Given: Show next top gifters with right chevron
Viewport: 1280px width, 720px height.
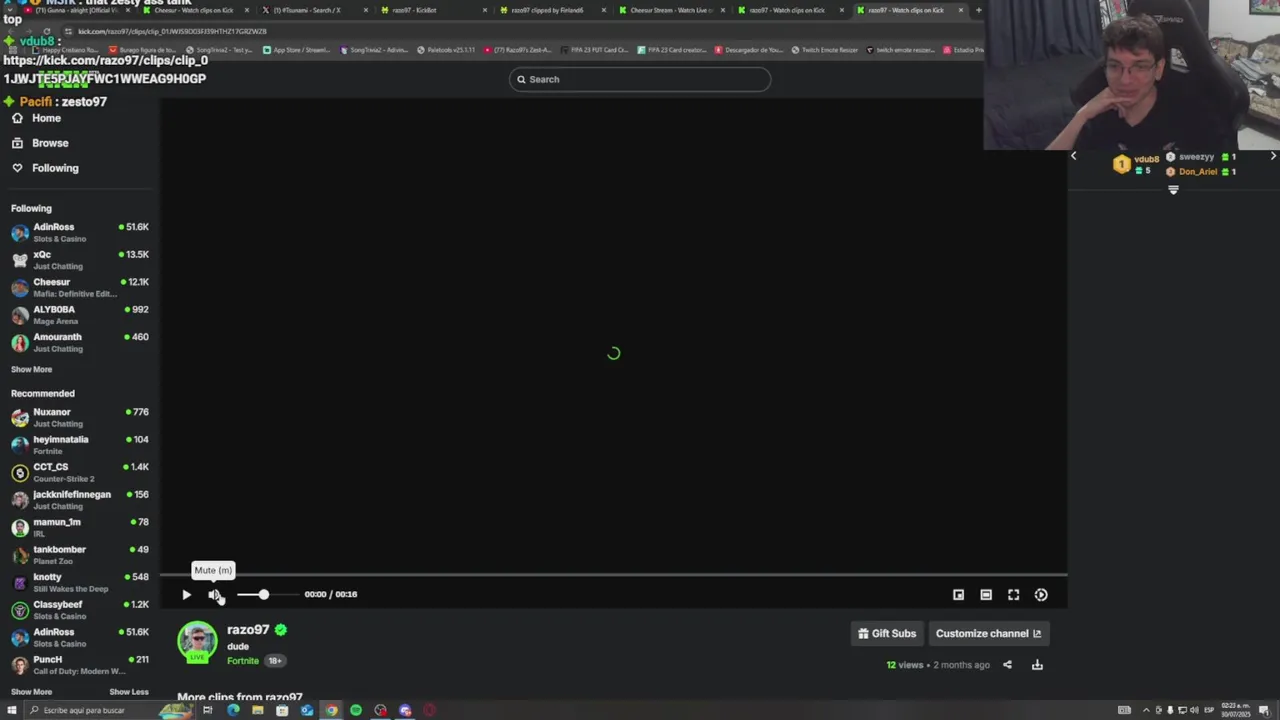Looking at the screenshot, I should point(1273,156).
